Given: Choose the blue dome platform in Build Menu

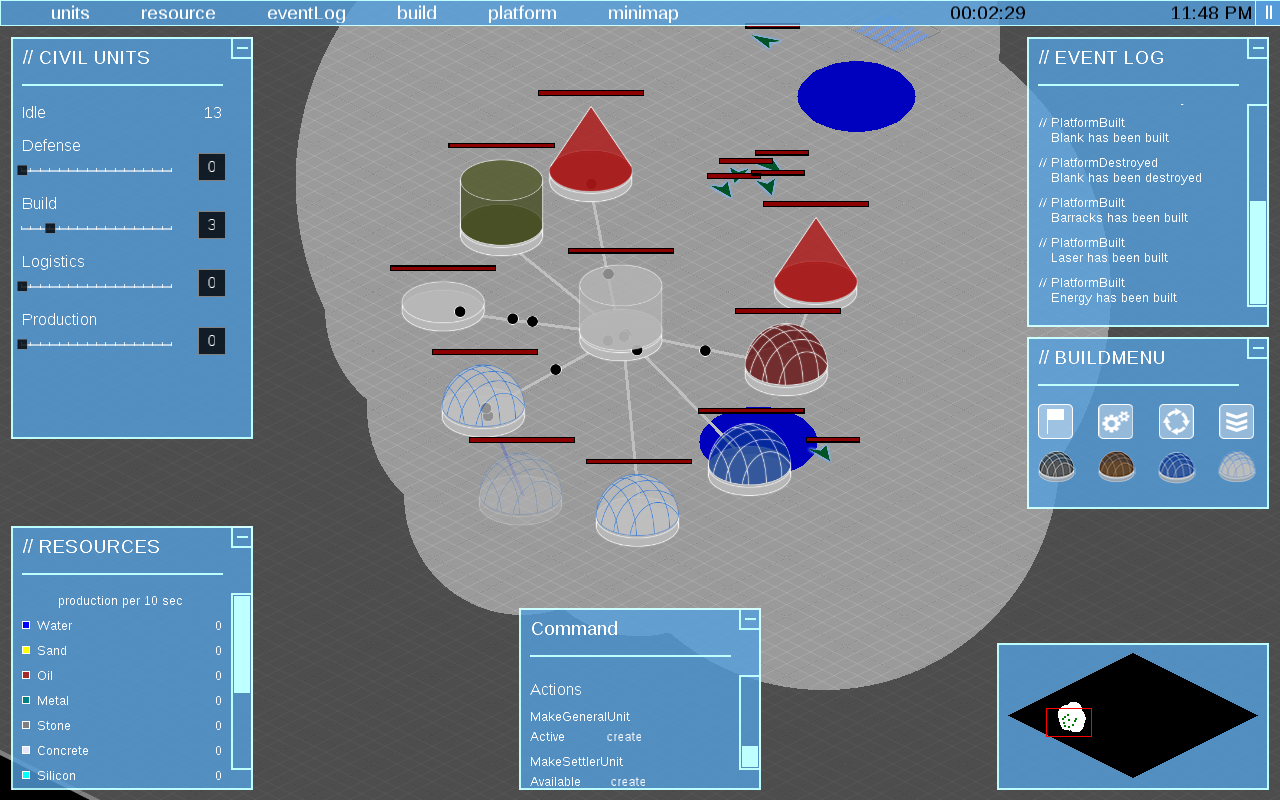Looking at the screenshot, I should [x=1176, y=466].
